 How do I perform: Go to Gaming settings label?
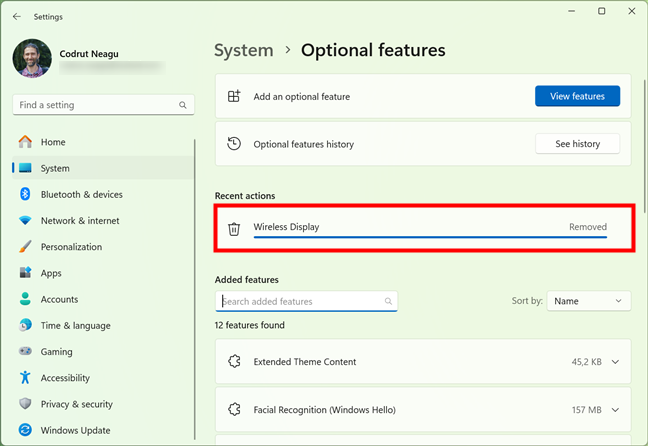56,352
